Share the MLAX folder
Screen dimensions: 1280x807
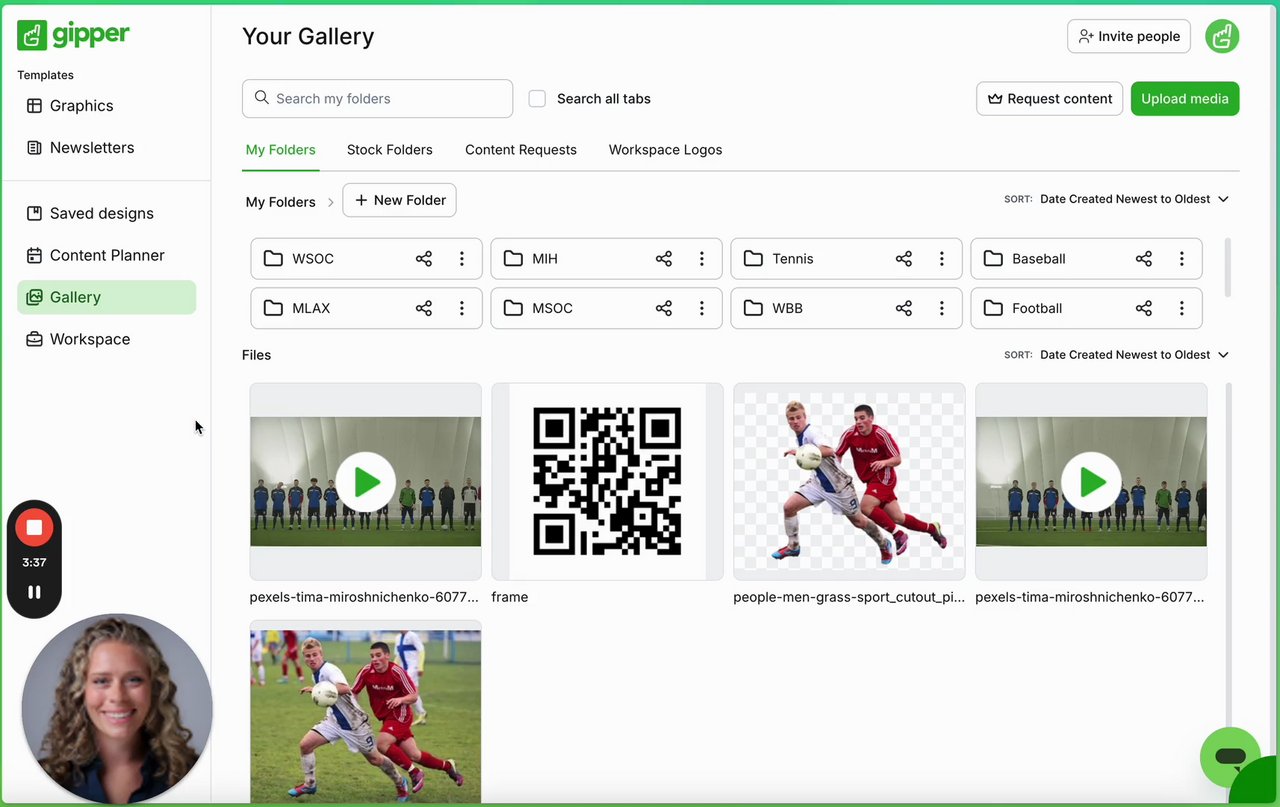[x=424, y=309]
